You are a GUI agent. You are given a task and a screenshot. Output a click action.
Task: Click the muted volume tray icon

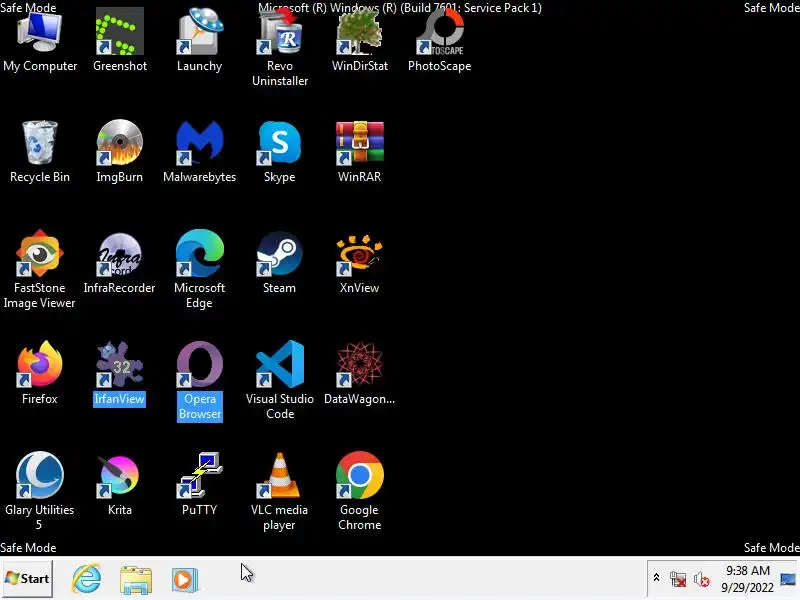[702, 580]
